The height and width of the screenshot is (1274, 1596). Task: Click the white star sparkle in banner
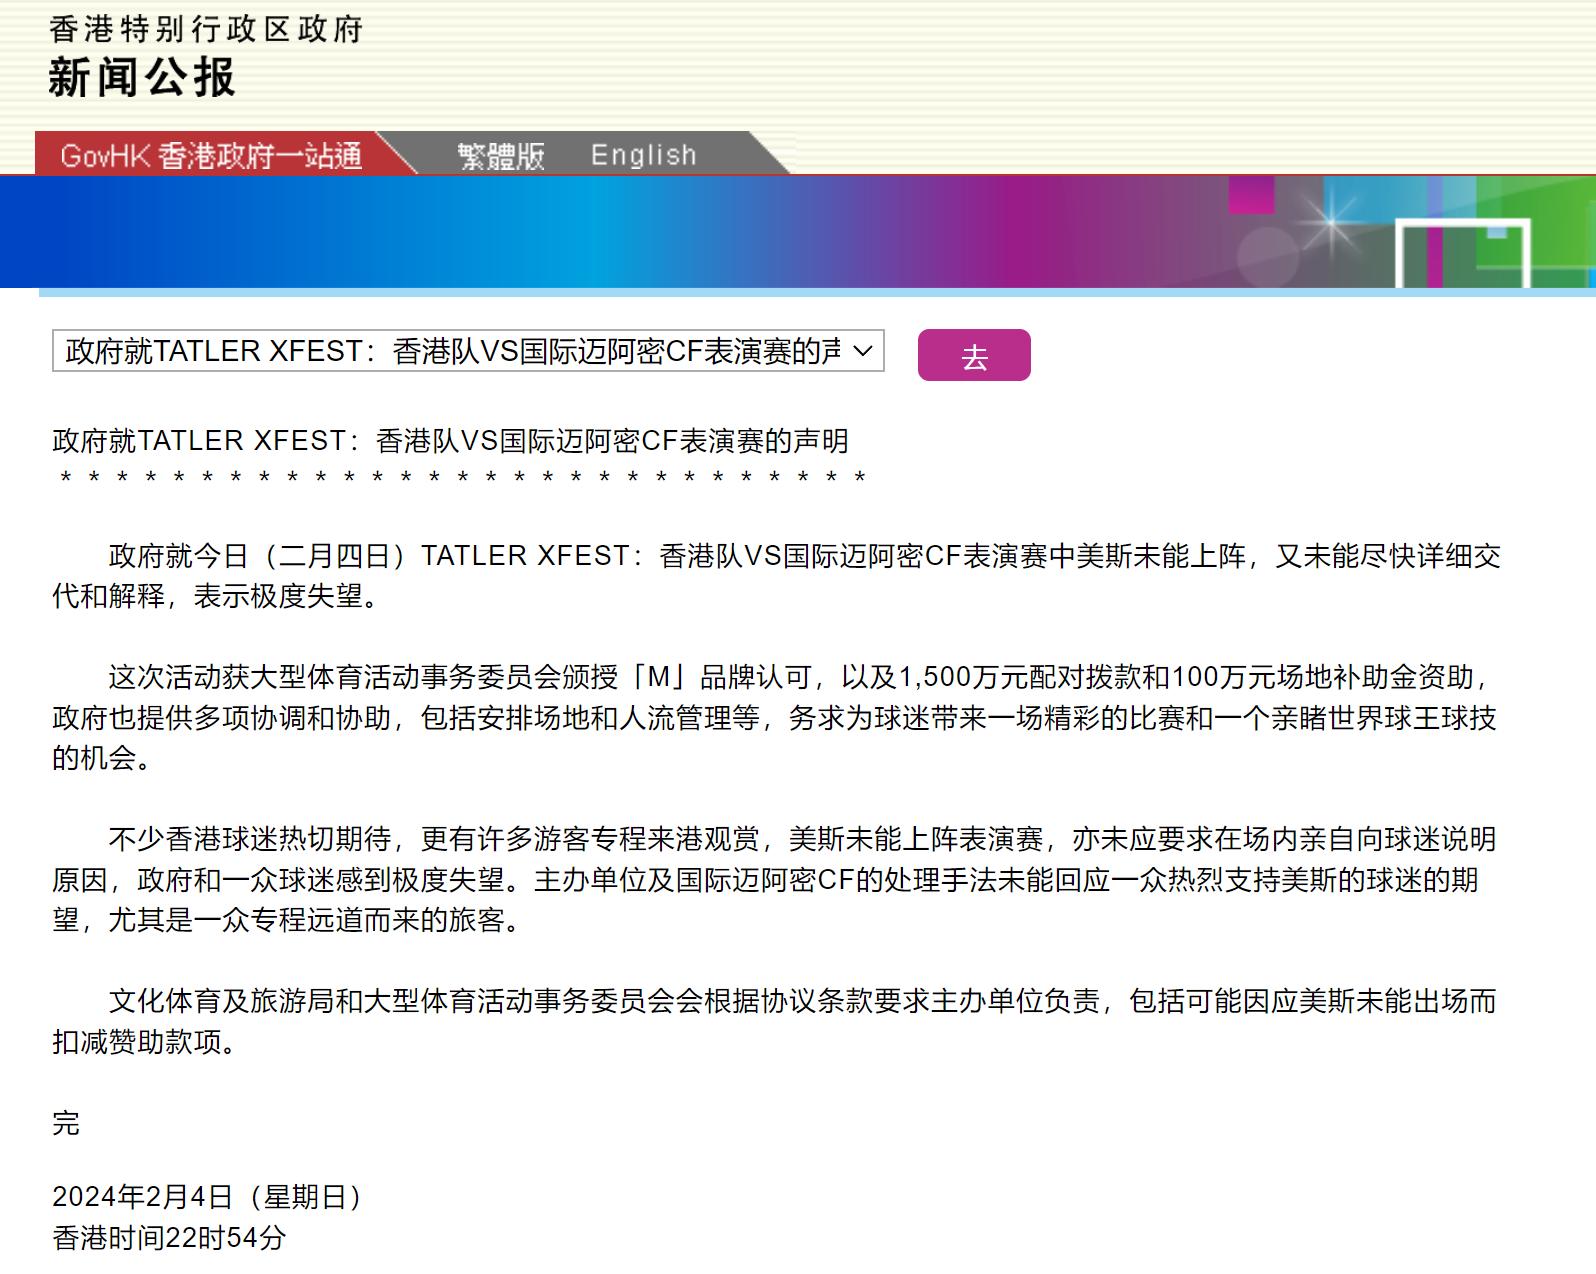(x=1331, y=223)
